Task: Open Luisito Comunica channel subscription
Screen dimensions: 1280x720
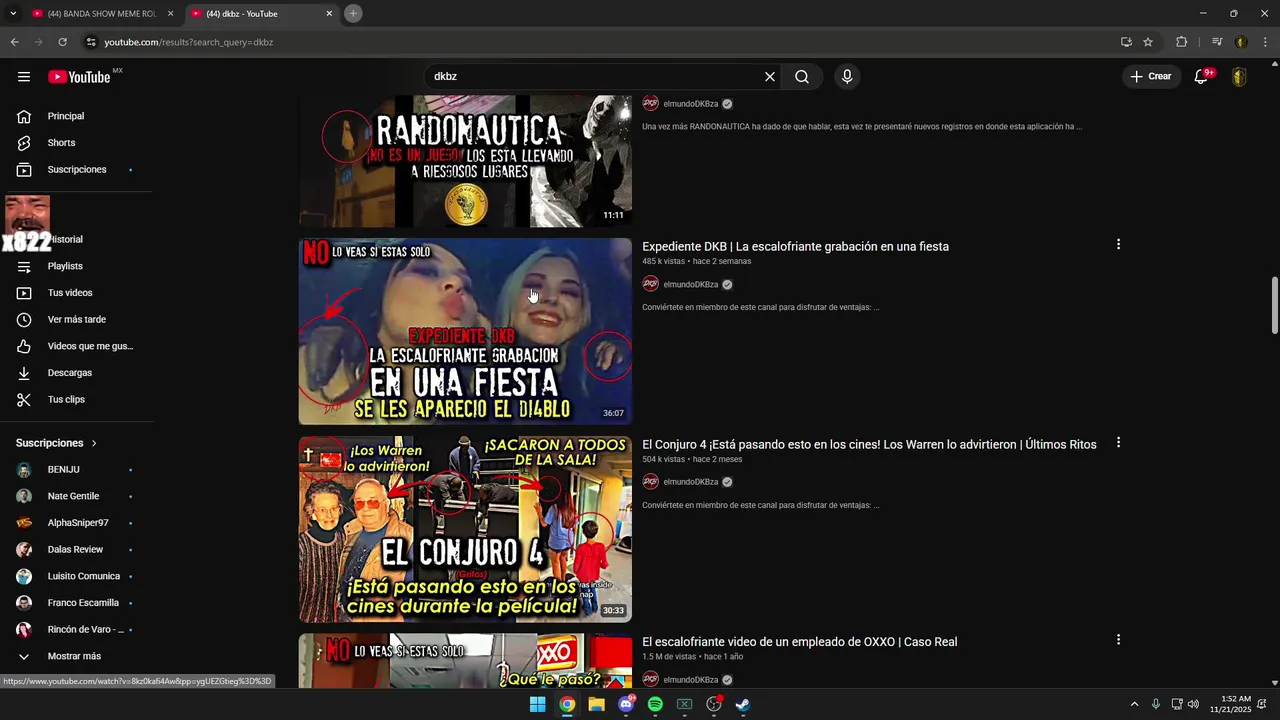Action: pyautogui.click(x=76, y=576)
